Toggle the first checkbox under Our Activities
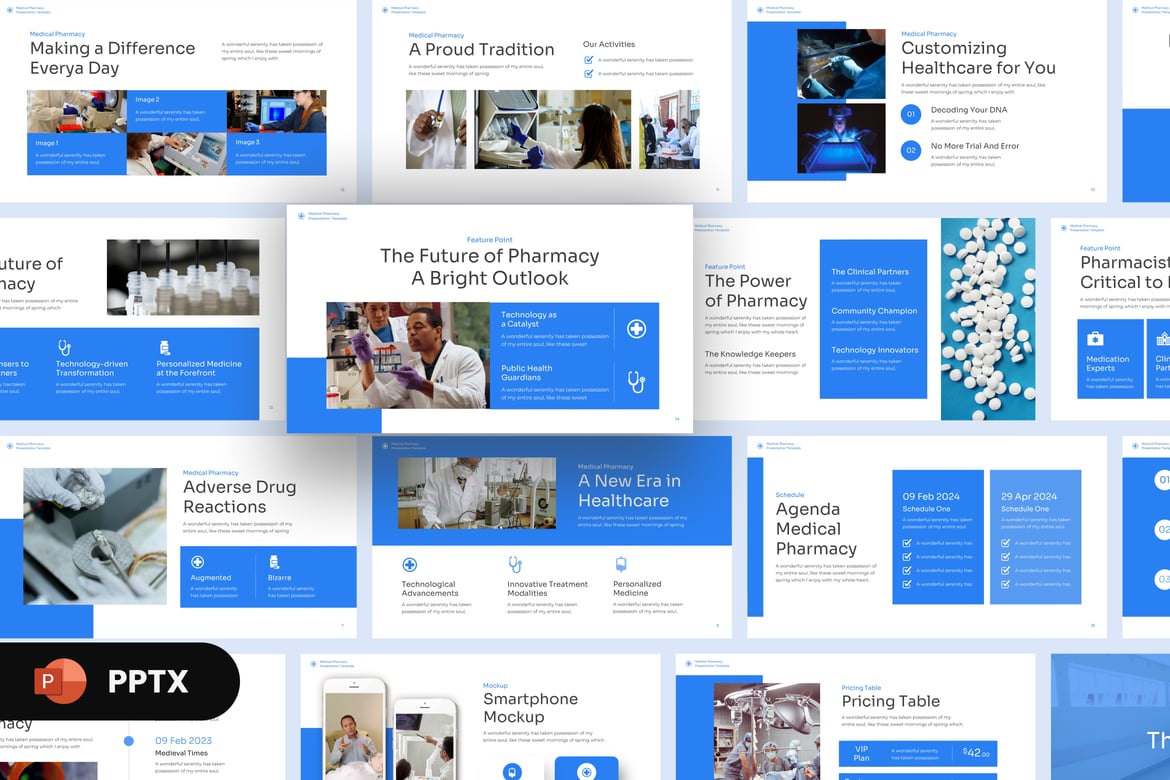 tap(589, 60)
